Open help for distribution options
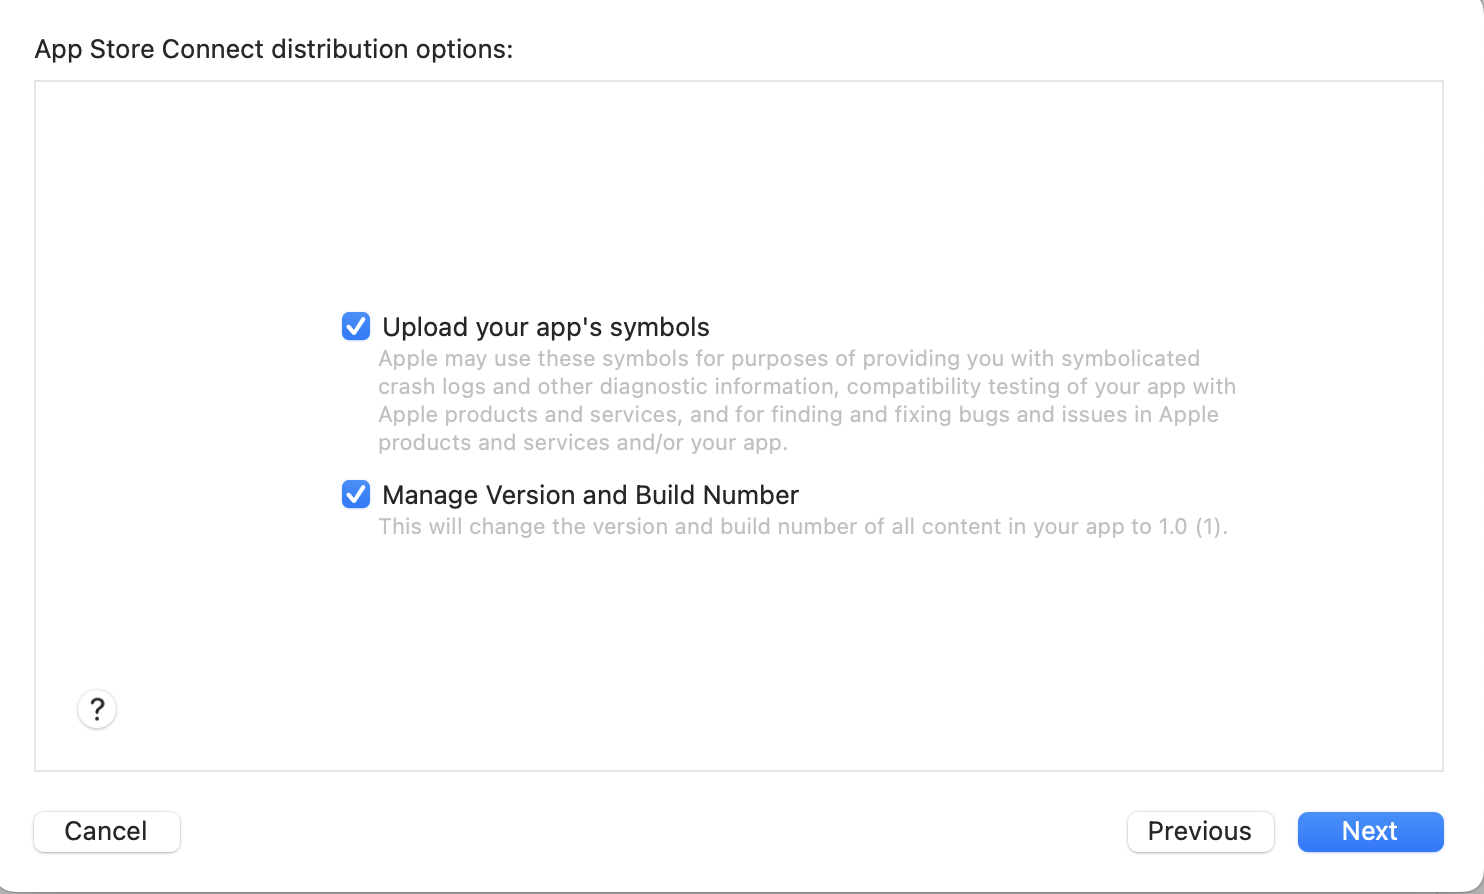 pyautogui.click(x=97, y=709)
